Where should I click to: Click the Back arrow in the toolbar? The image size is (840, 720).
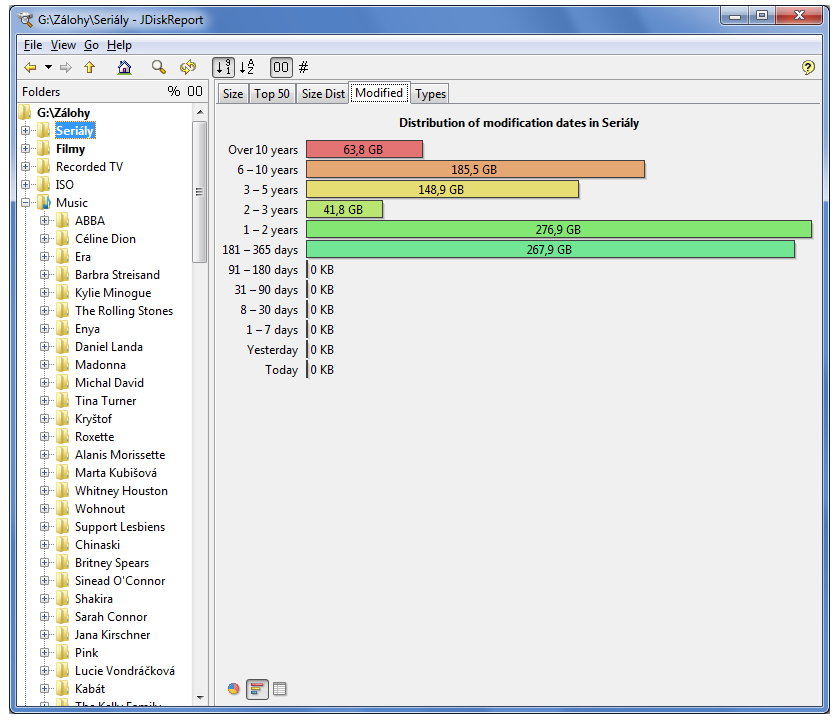point(30,67)
